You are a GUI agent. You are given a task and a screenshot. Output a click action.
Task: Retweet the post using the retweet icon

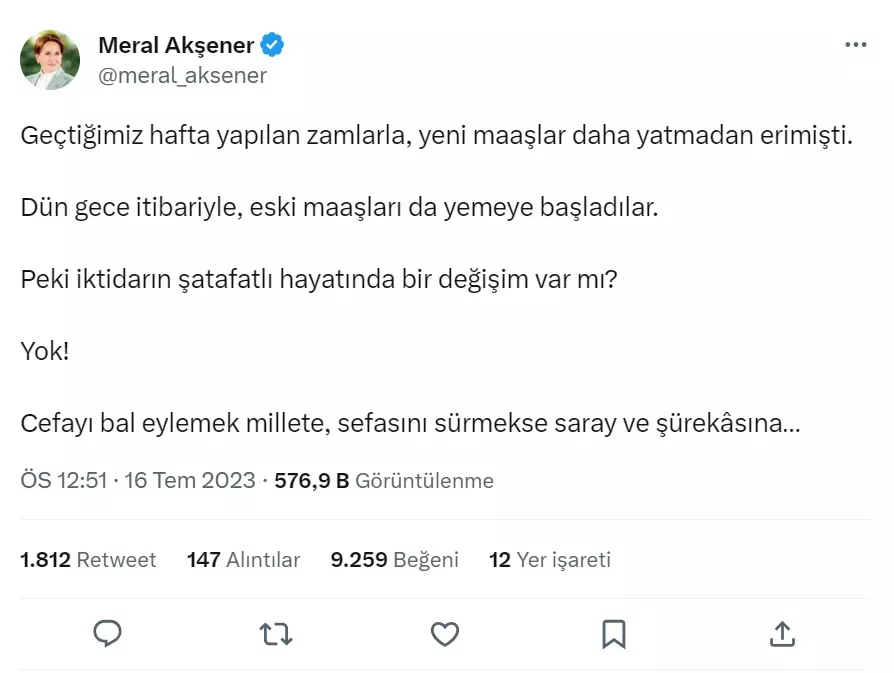pos(276,634)
